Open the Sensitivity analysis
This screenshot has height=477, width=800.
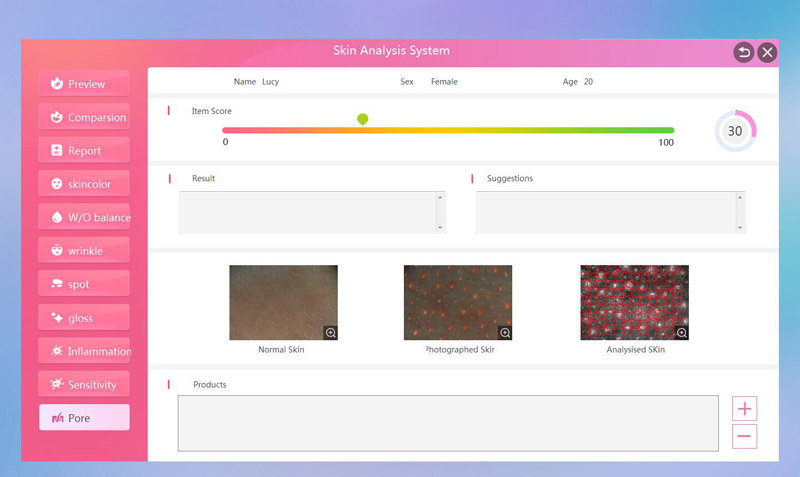point(84,384)
